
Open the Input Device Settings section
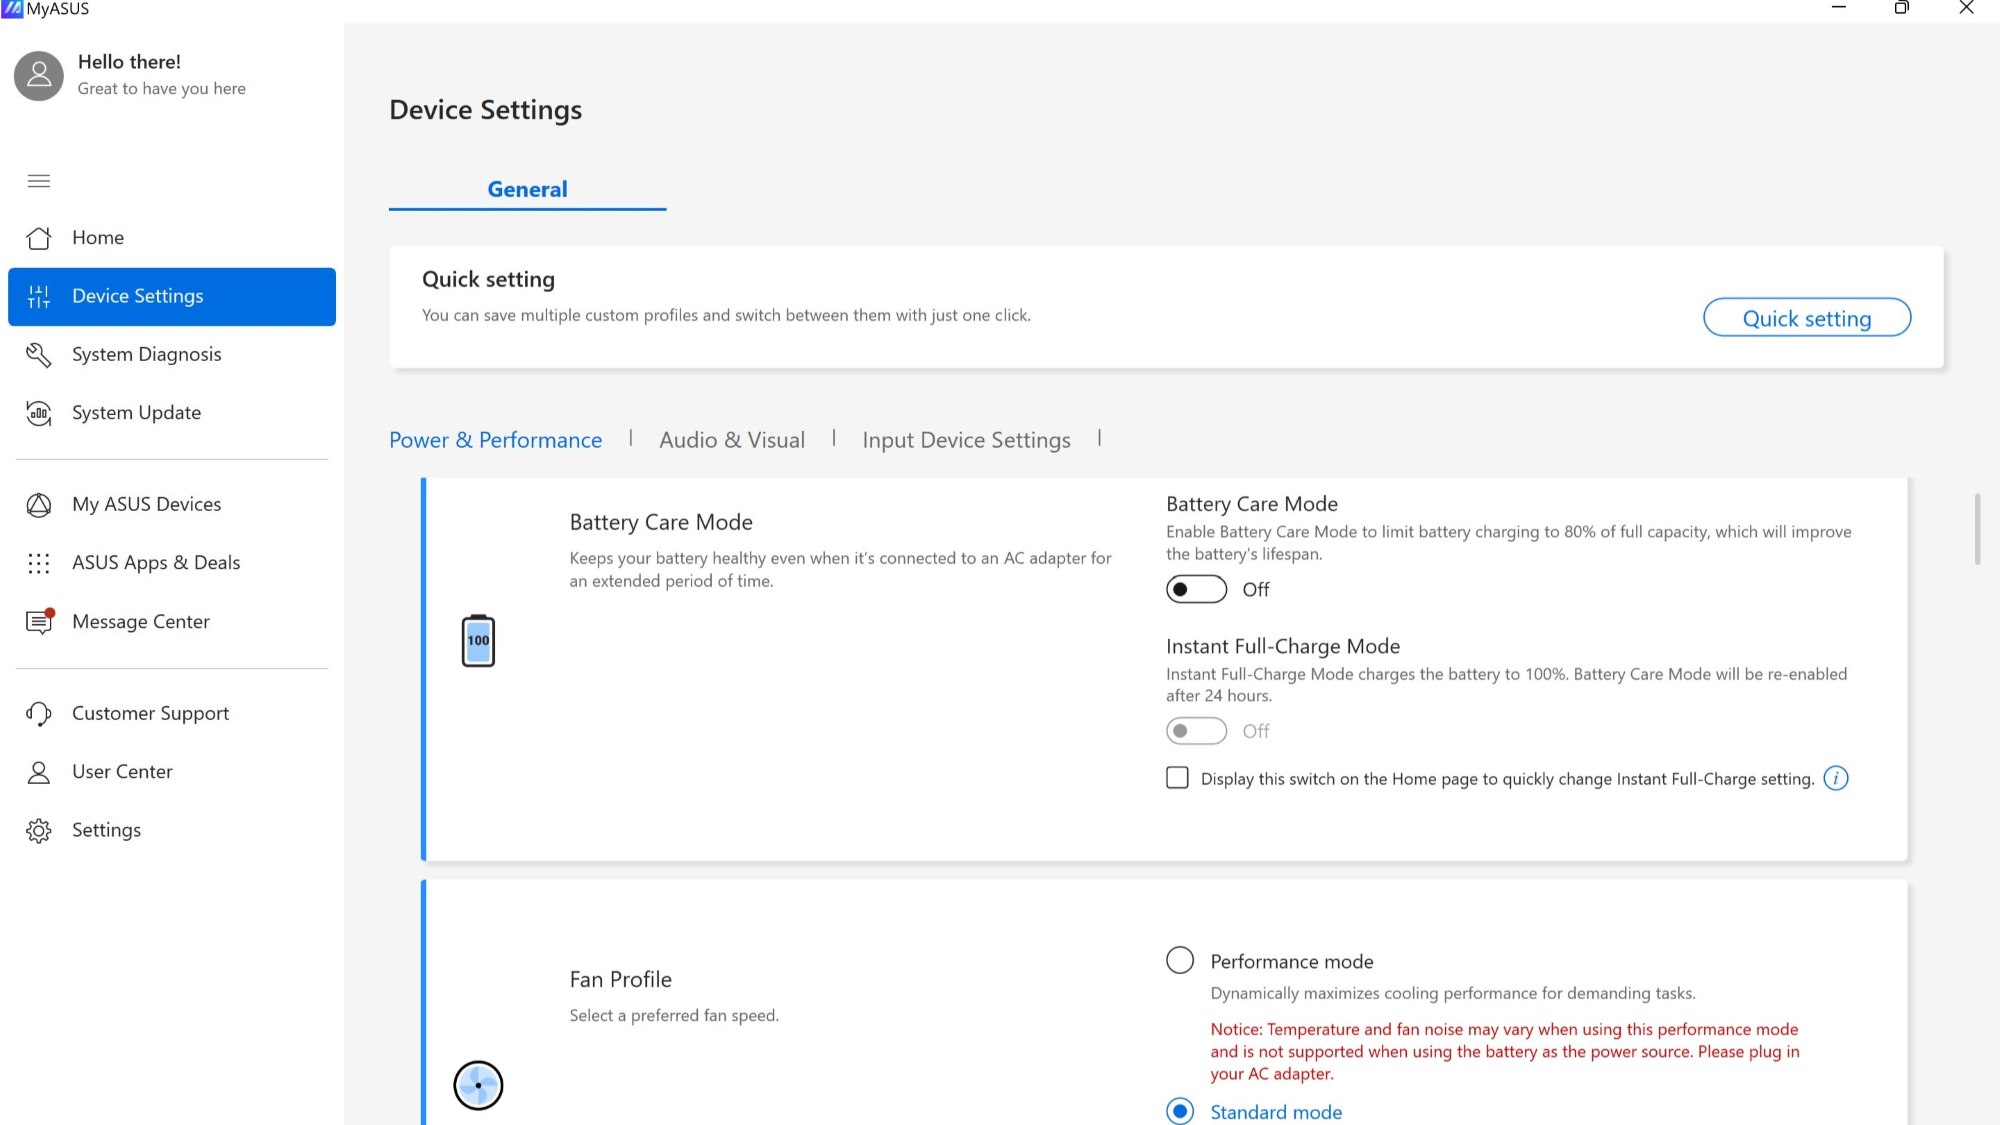pyautogui.click(x=966, y=440)
